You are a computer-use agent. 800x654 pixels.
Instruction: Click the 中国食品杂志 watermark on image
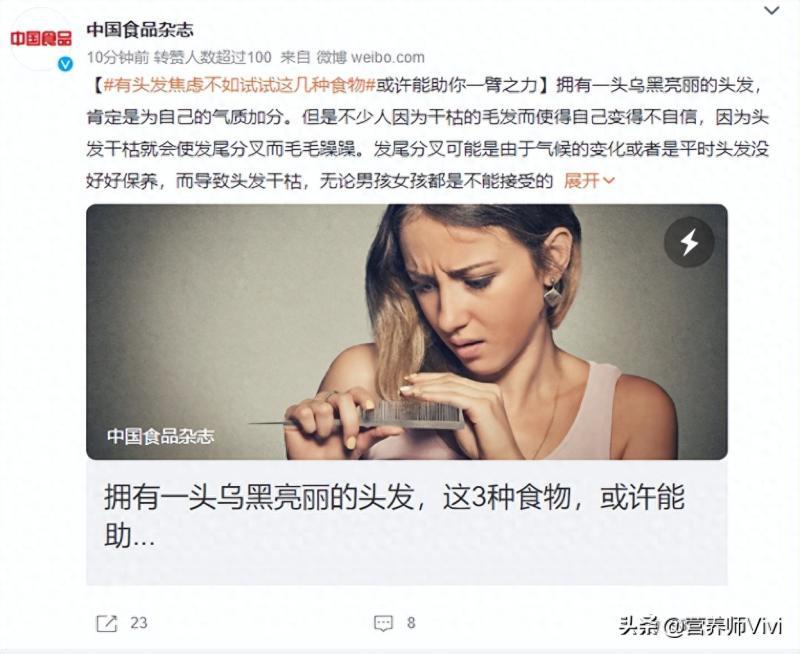click(x=160, y=437)
